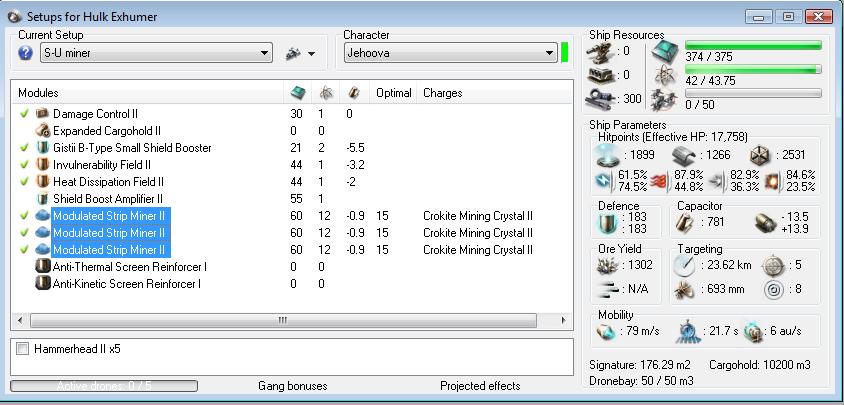The image size is (844, 405).
Task: Click Shield Boost Amplifier II module icon
Action: tap(43, 199)
